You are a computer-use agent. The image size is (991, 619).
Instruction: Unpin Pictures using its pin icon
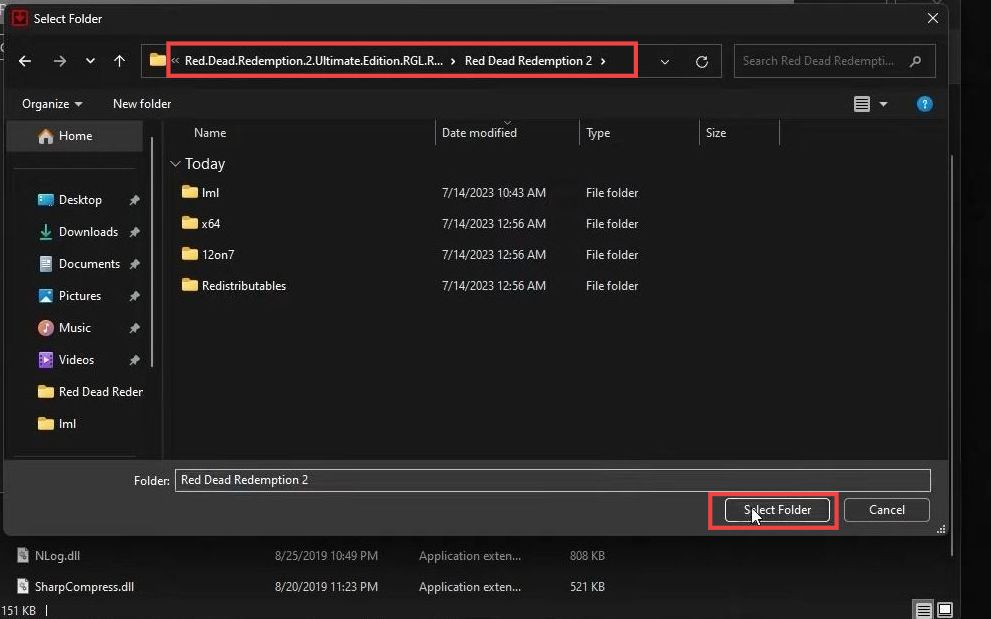(135, 297)
